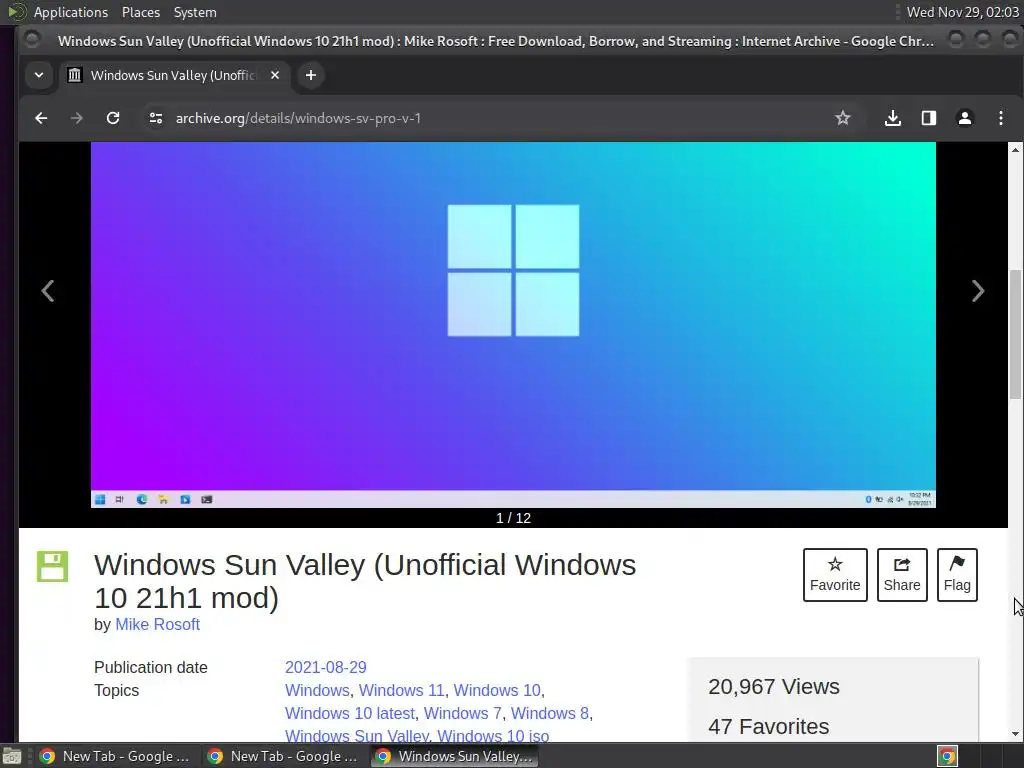Open the Windows 11 topic link
Screen dimensions: 1024x768
(402, 690)
